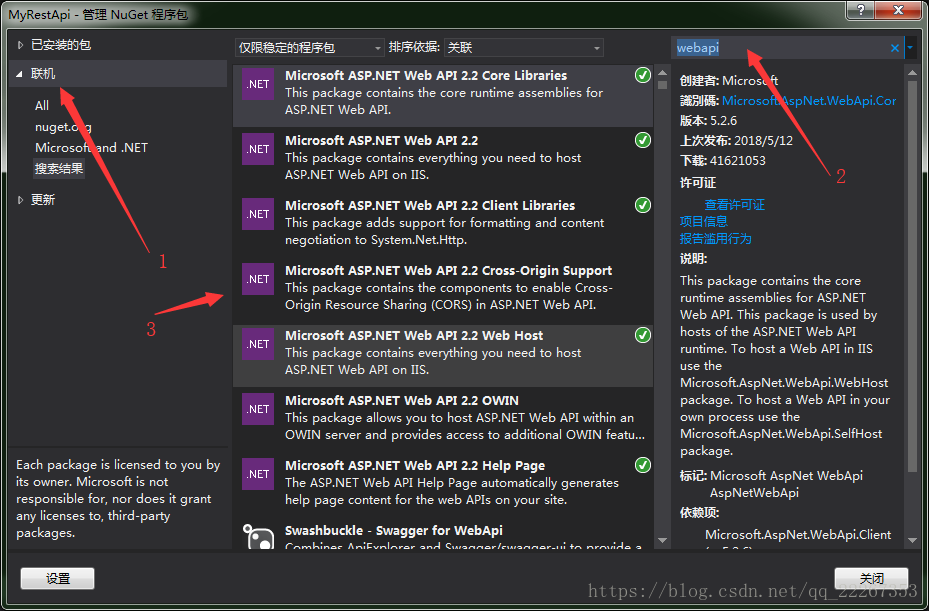929x611 pixels.
Task: Click installed checkmark on Core Libraries package
Action: tap(642, 75)
